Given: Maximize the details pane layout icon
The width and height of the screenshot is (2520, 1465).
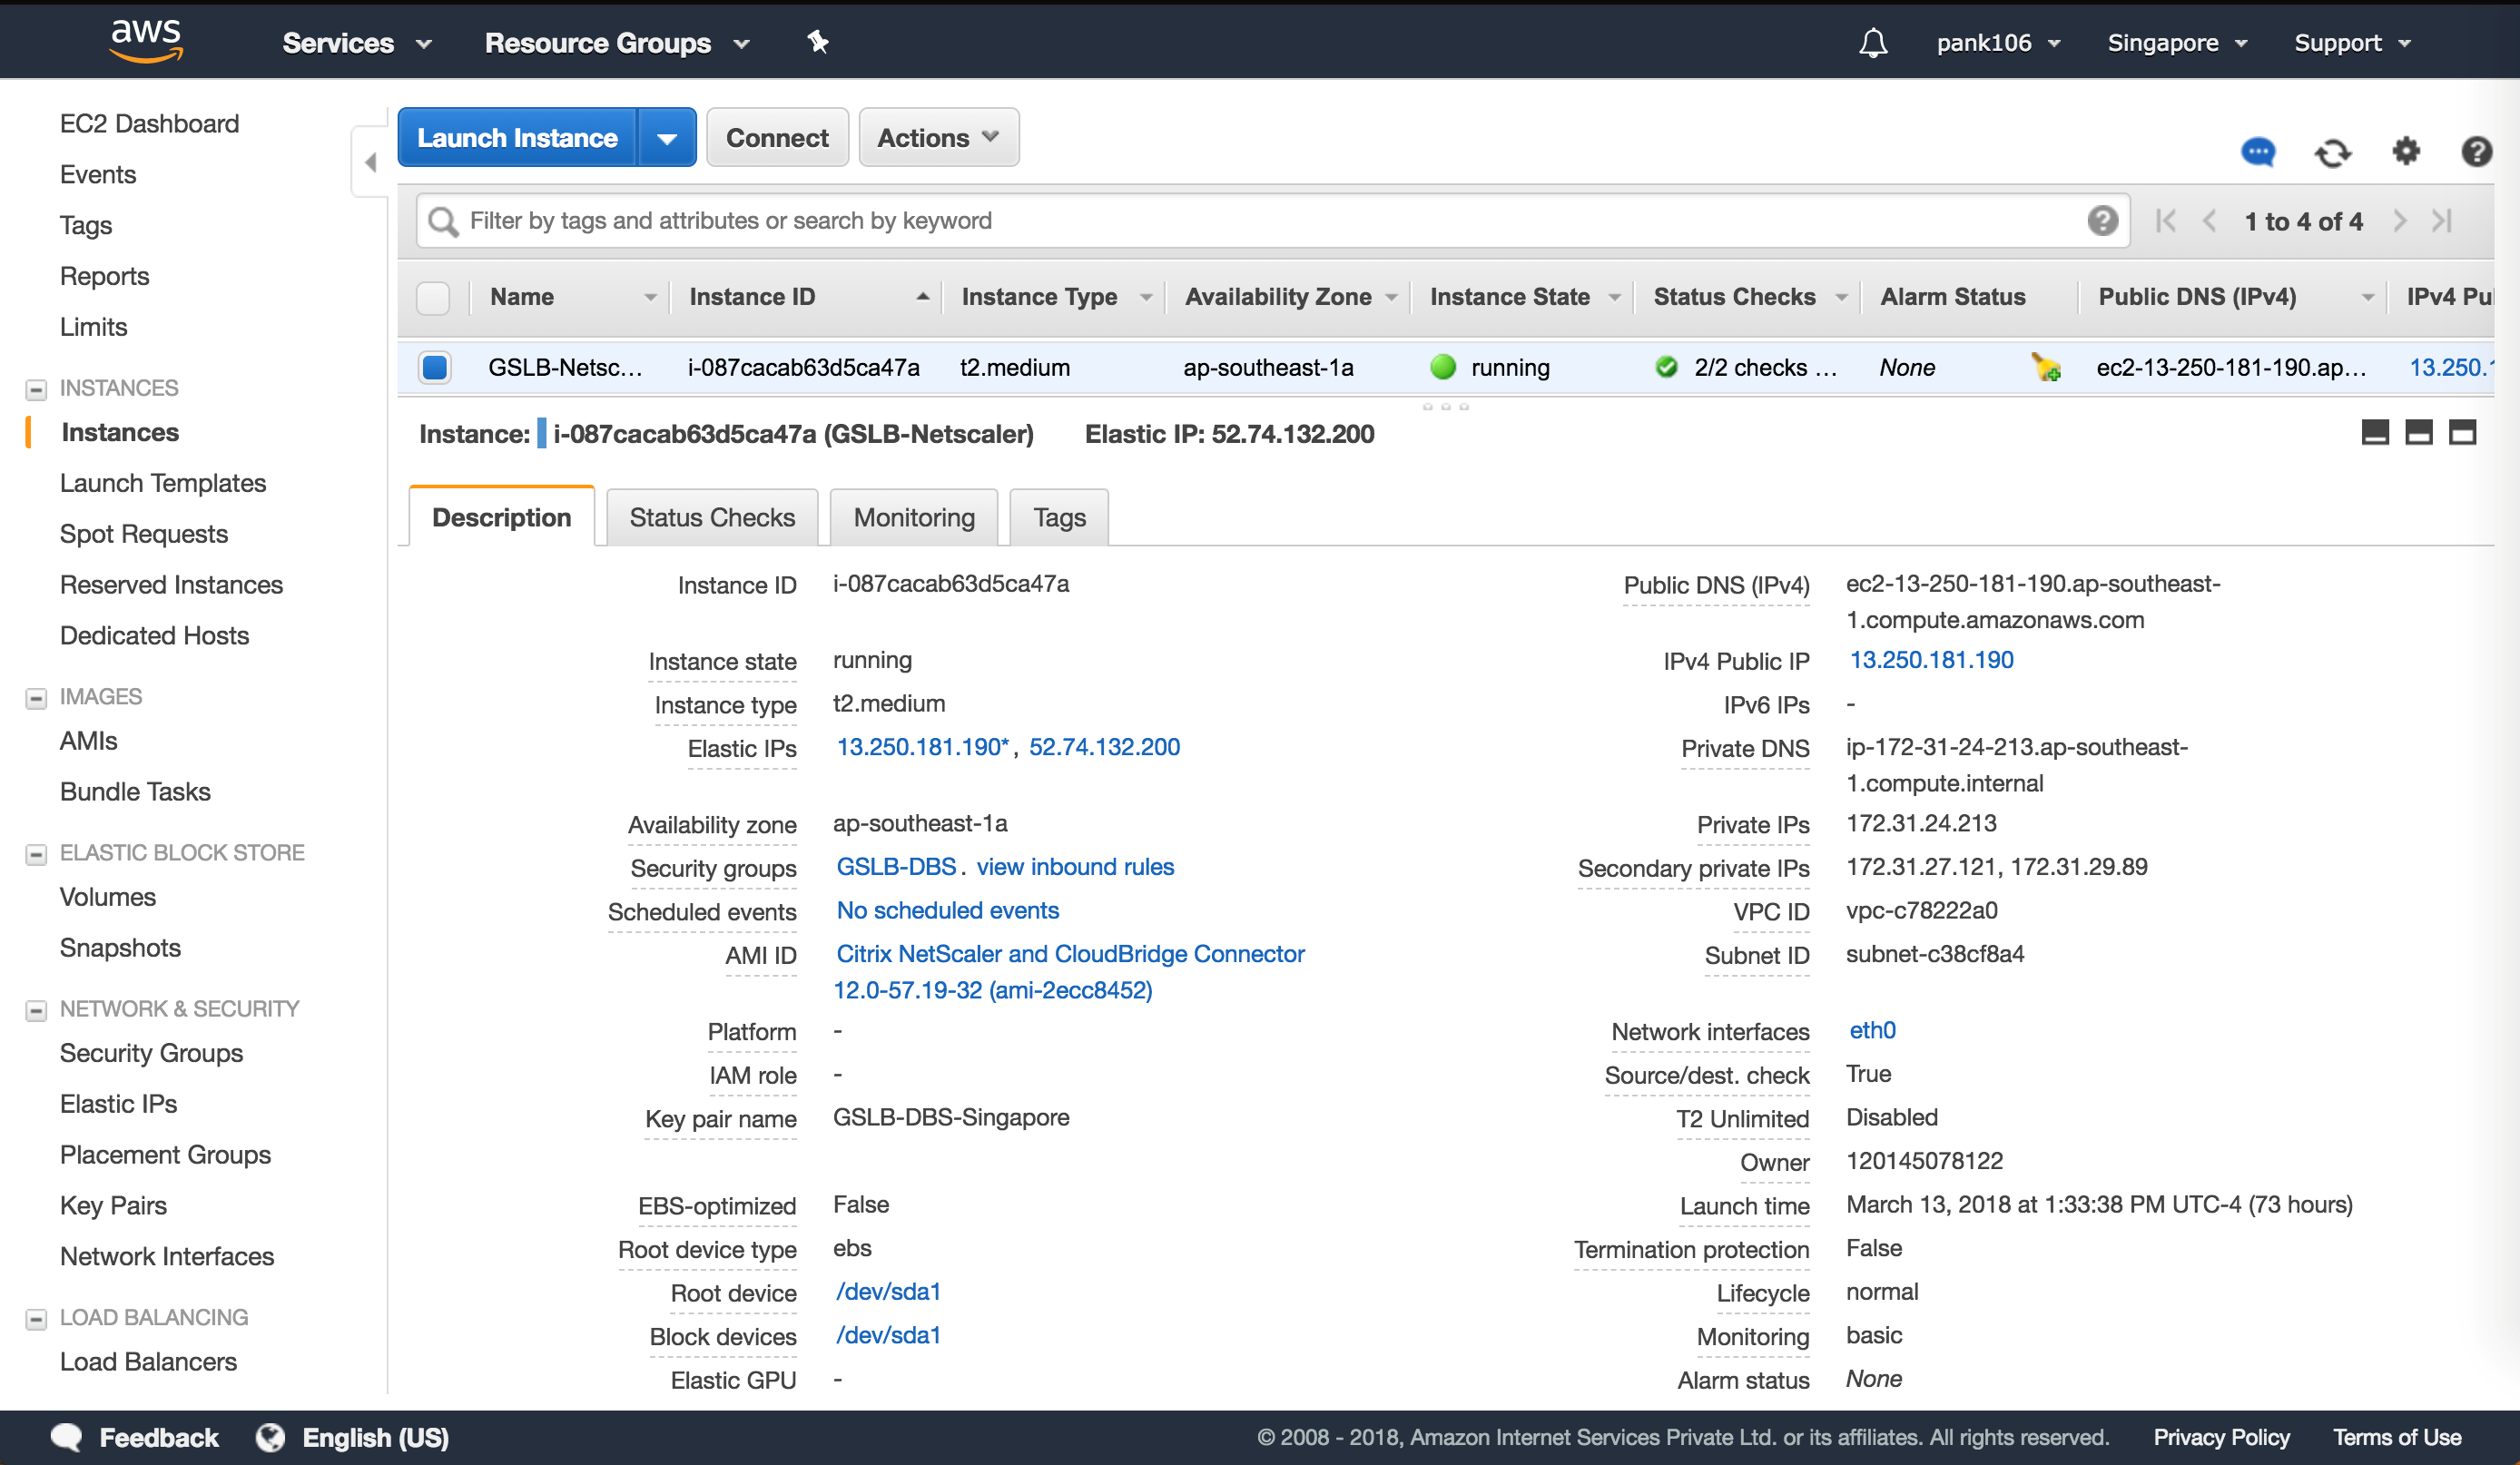Looking at the screenshot, I should (2462, 433).
